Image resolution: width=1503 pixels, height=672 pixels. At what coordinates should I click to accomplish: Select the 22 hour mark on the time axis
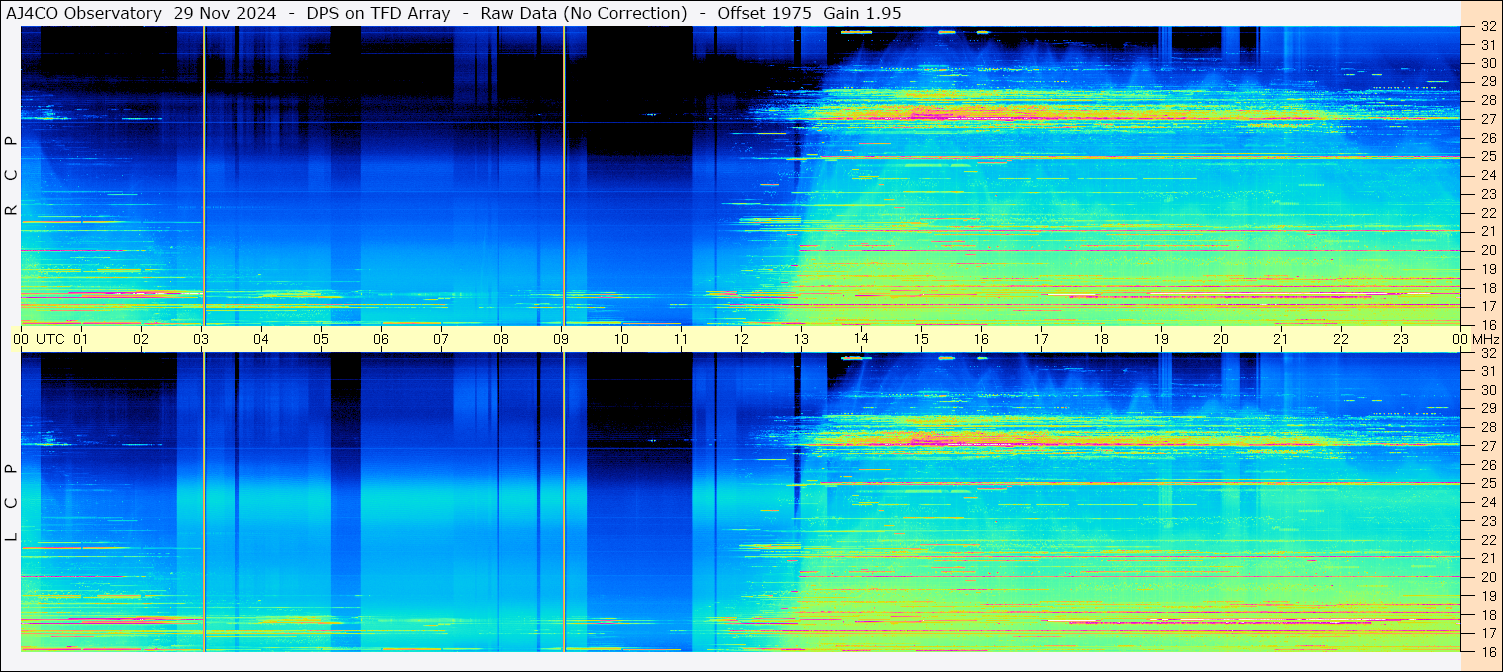[1341, 339]
